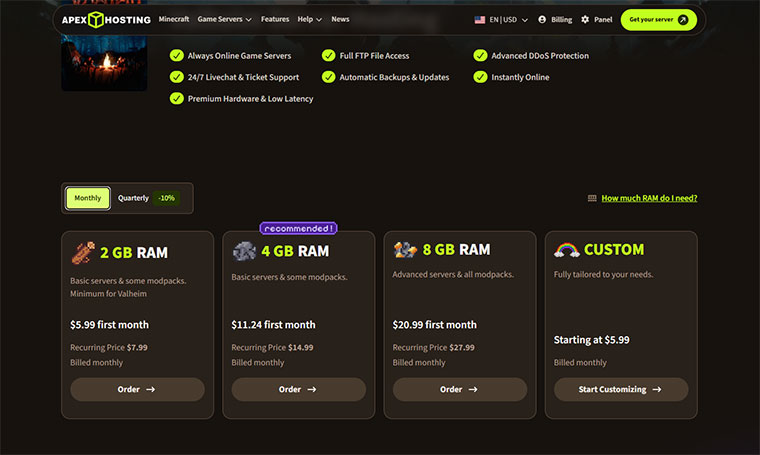Image resolution: width=760 pixels, height=455 pixels.
Task: Select Monthly billing option
Action: click(x=88, y=198)
